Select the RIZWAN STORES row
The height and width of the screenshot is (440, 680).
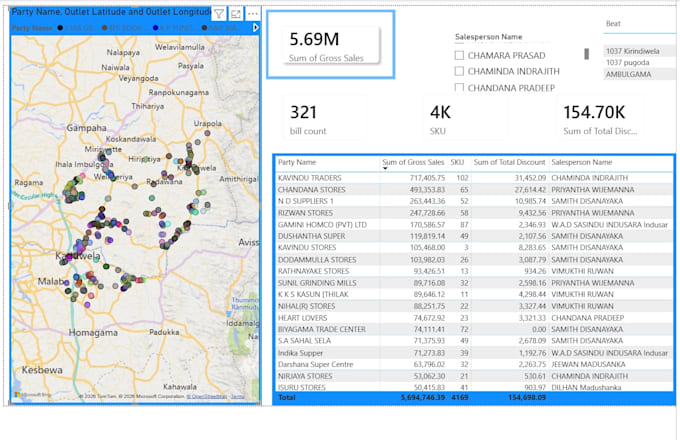pyautogui.click(x=474, y=213)
